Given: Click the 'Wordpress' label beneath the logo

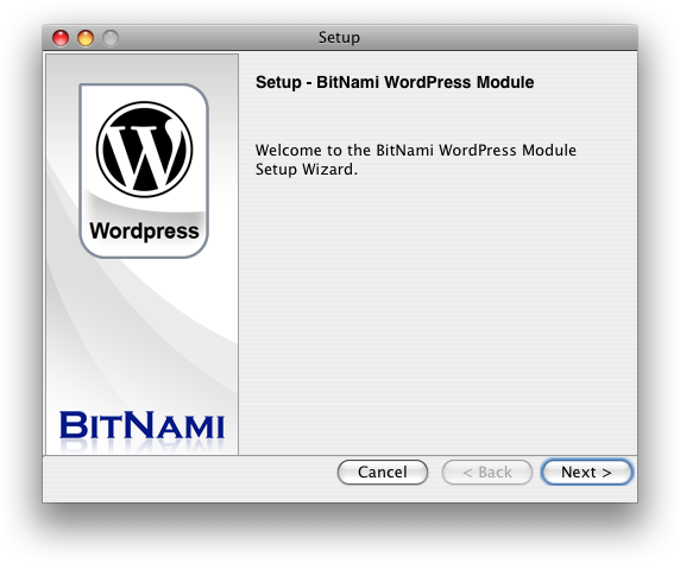Looking at the screenshot, I should coord(144,231).
